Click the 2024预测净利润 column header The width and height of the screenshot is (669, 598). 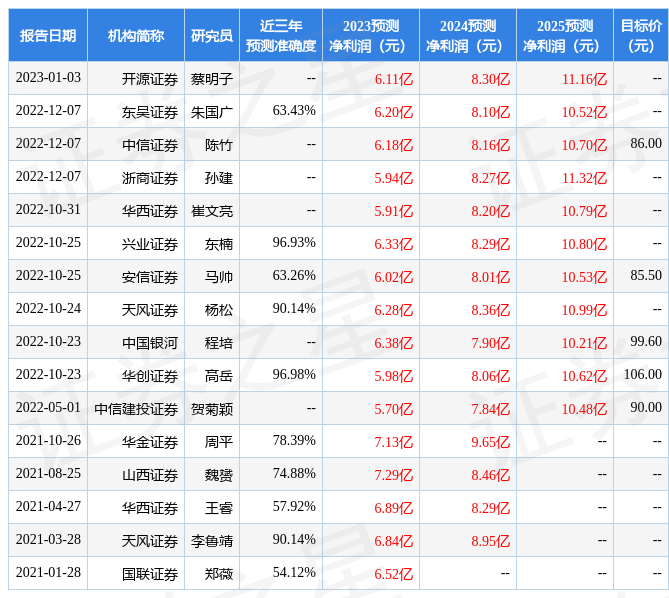click(x=468, y=35)
